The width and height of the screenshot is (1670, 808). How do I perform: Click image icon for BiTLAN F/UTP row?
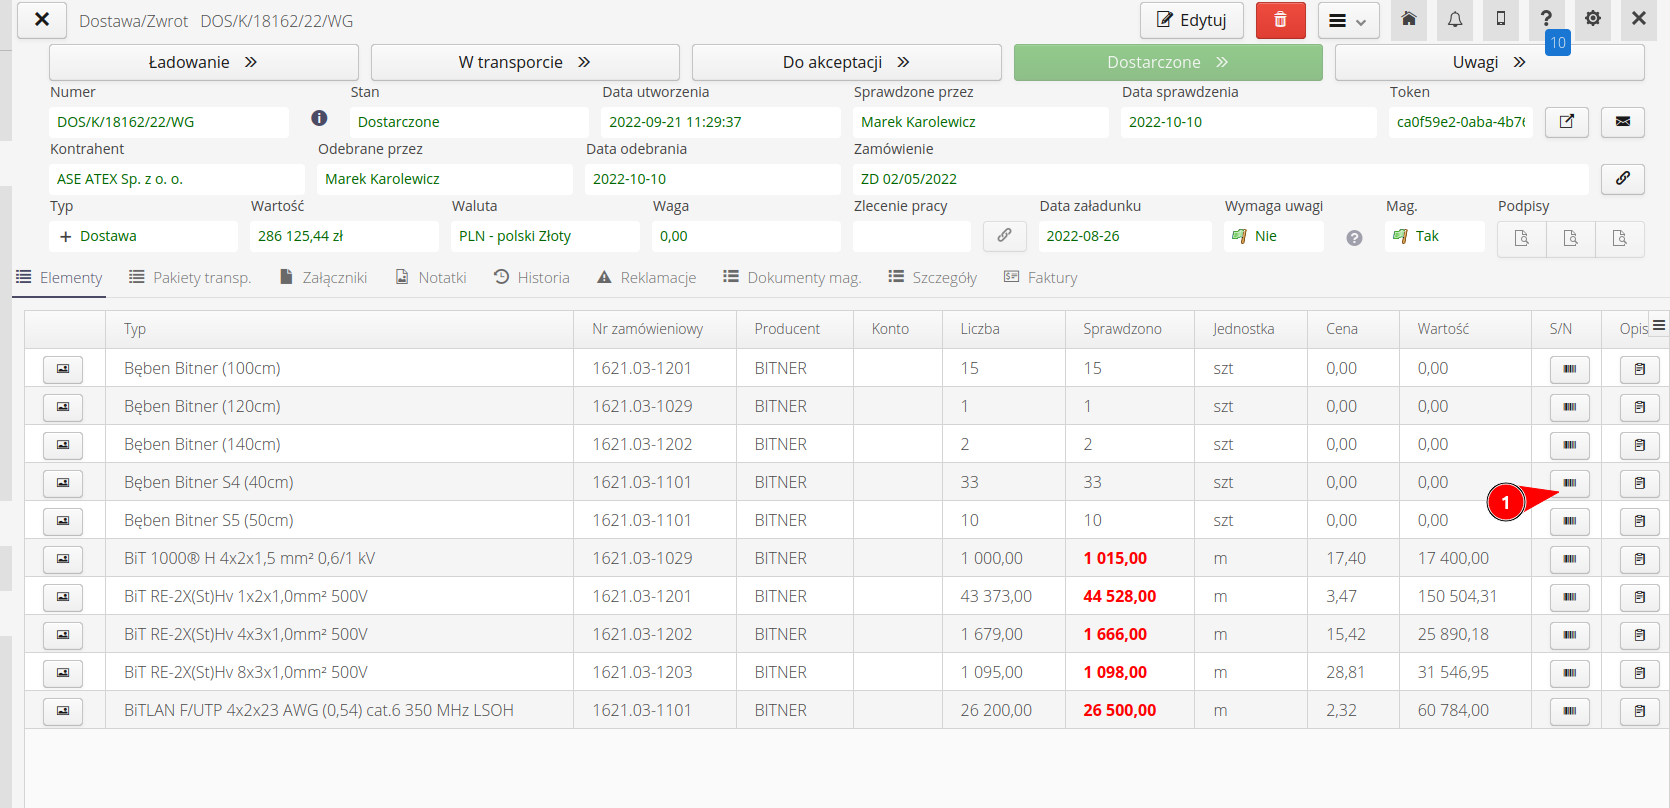click(63, 711)
